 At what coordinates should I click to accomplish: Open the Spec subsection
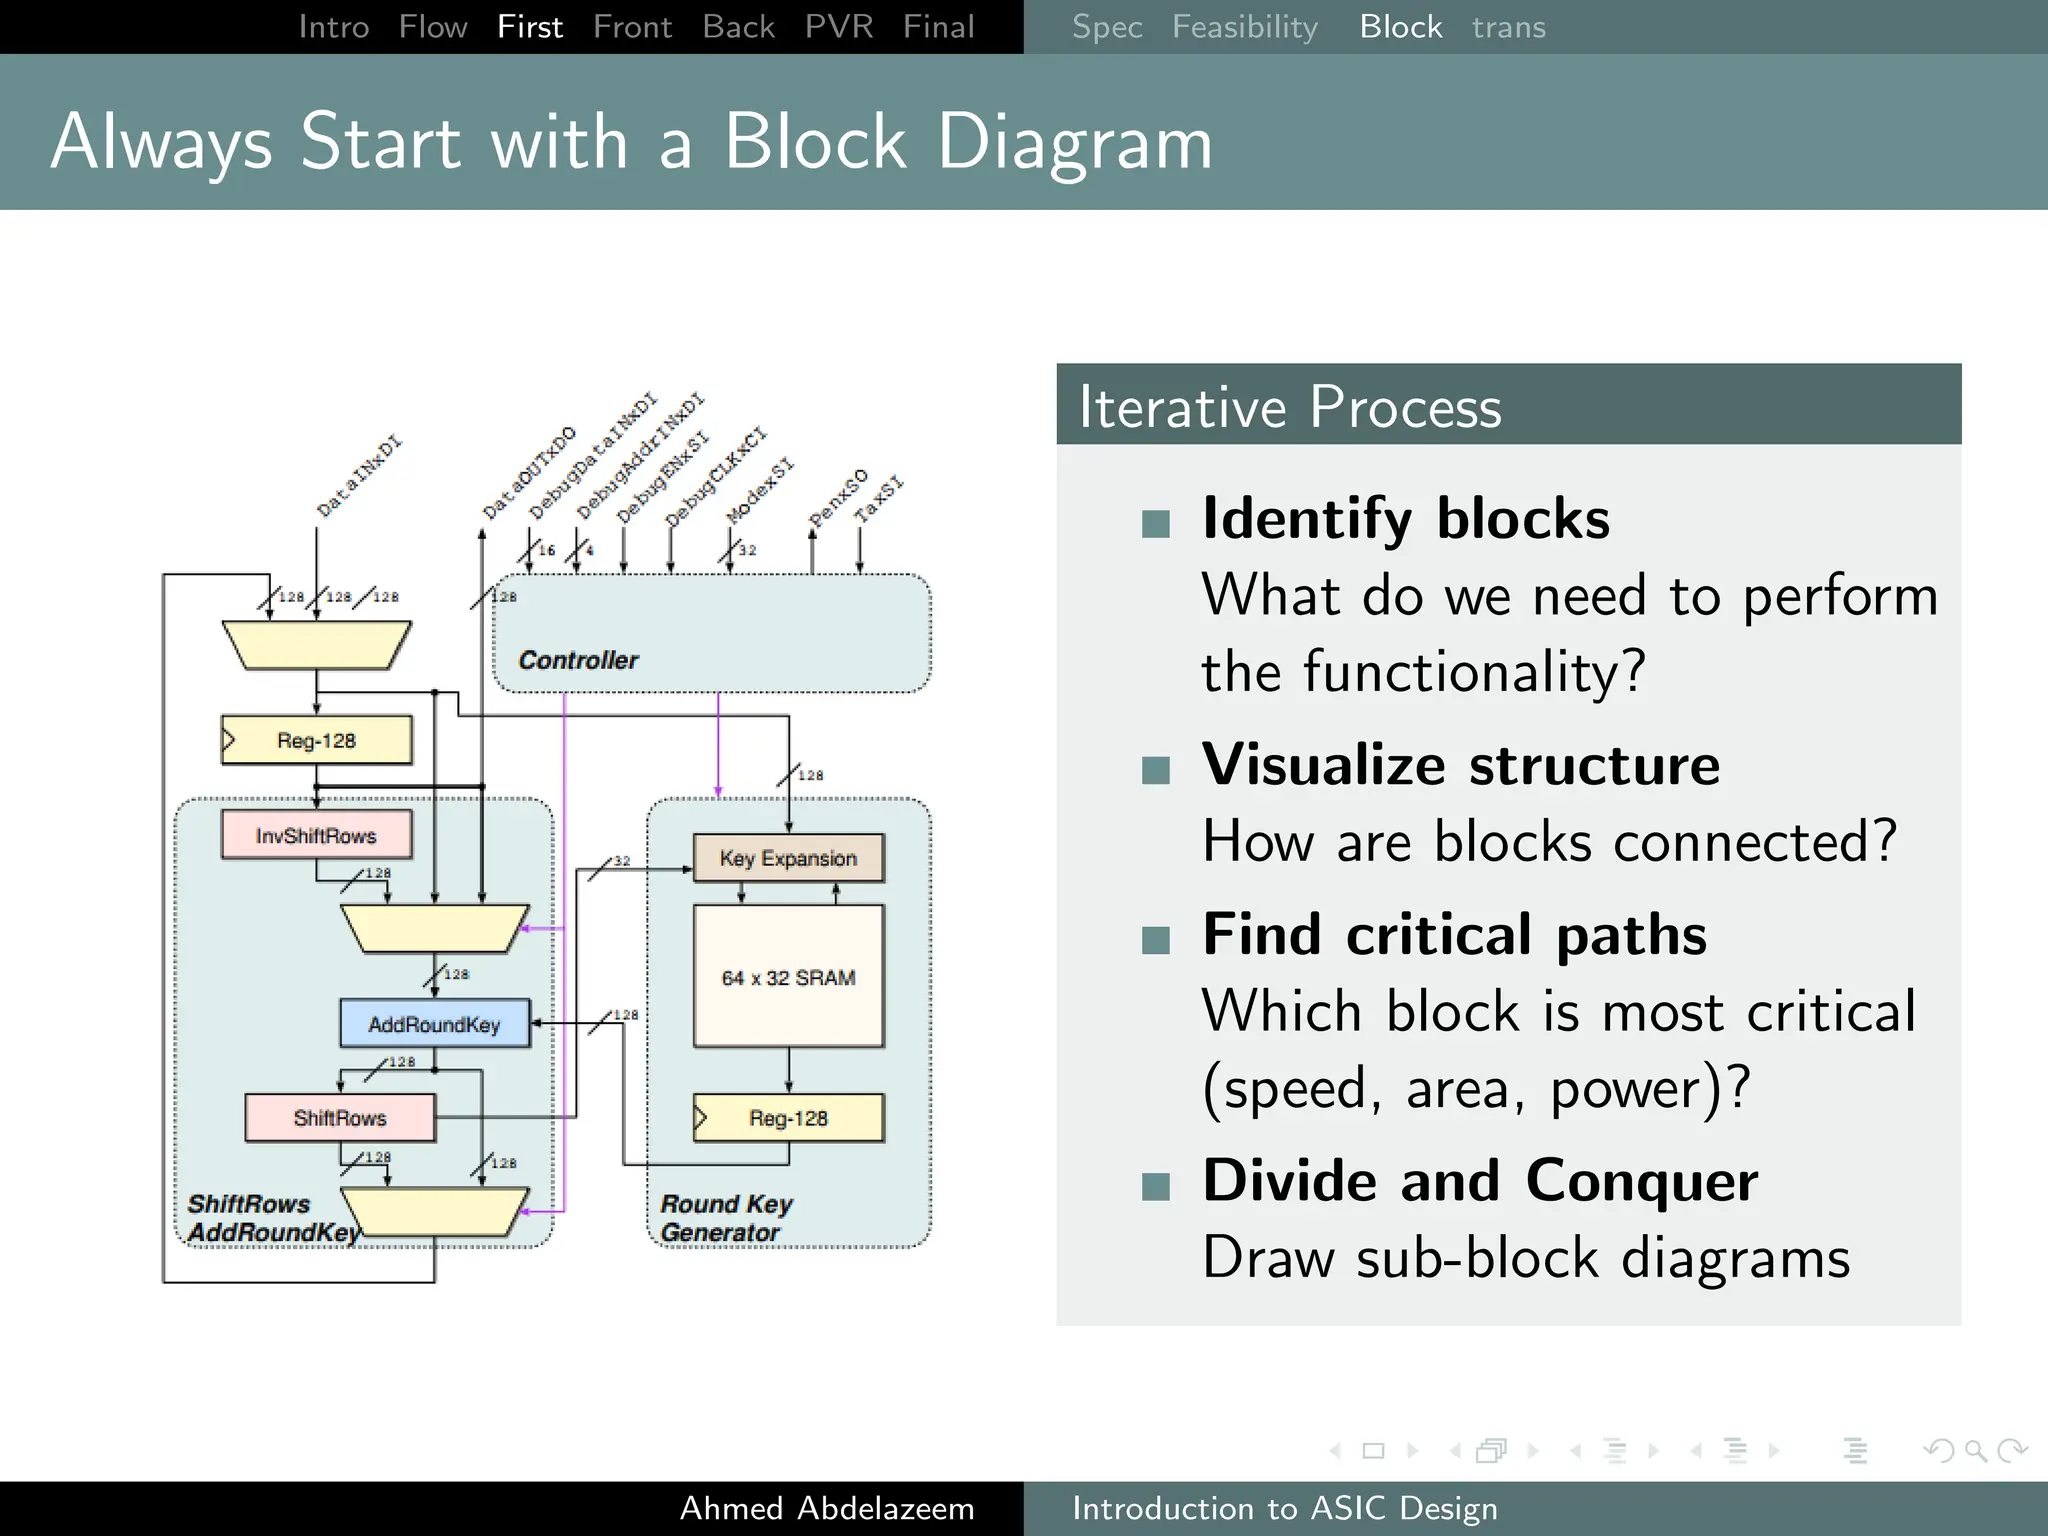(x=1107, y=27)
